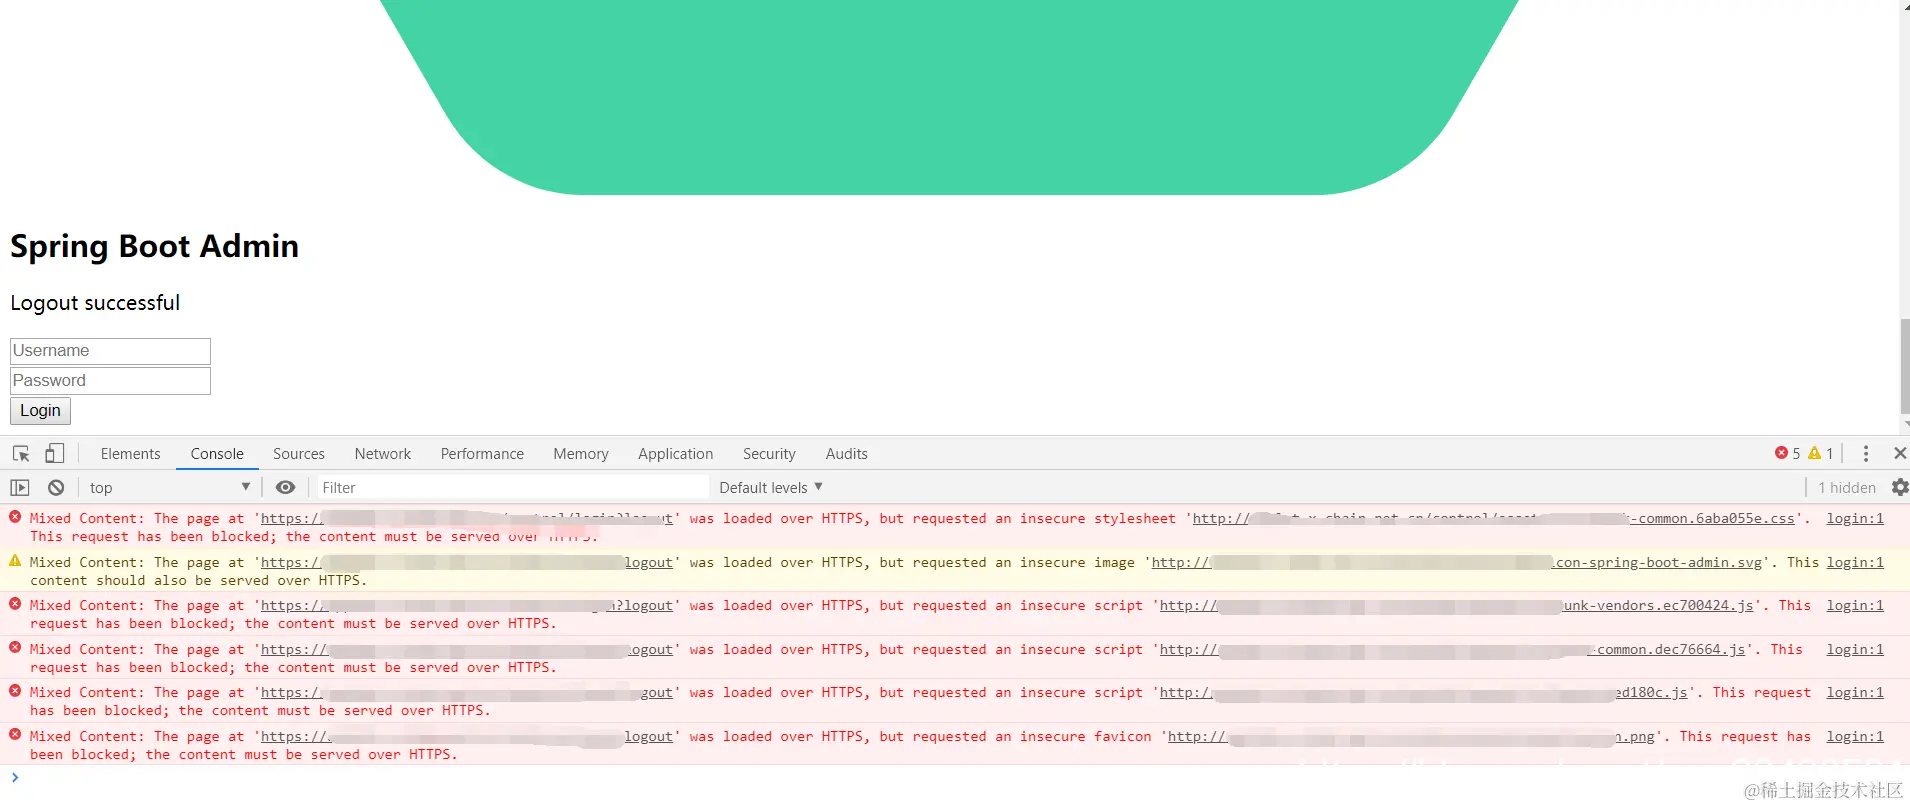This screenshot has height=807, width=1910.
Task: Click the Login button
Action: (40, 411)
